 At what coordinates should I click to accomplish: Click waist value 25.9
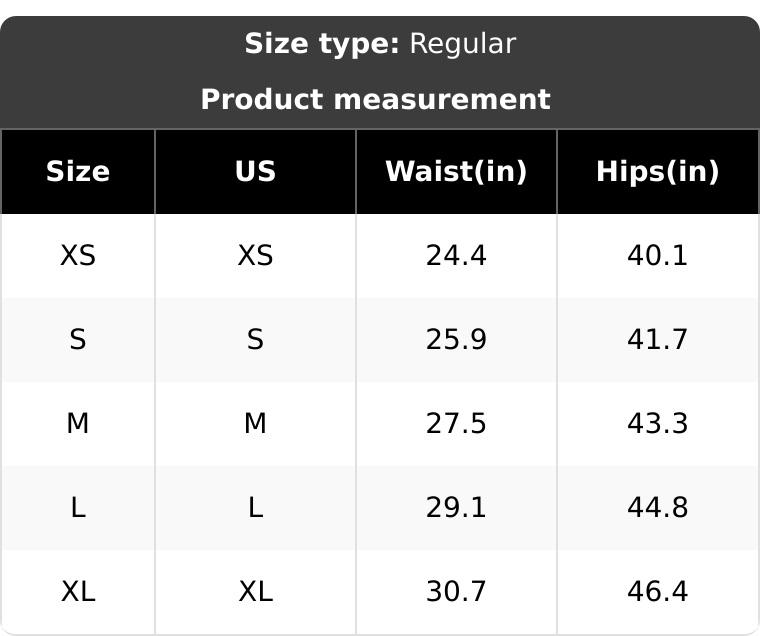coord(456,340)
